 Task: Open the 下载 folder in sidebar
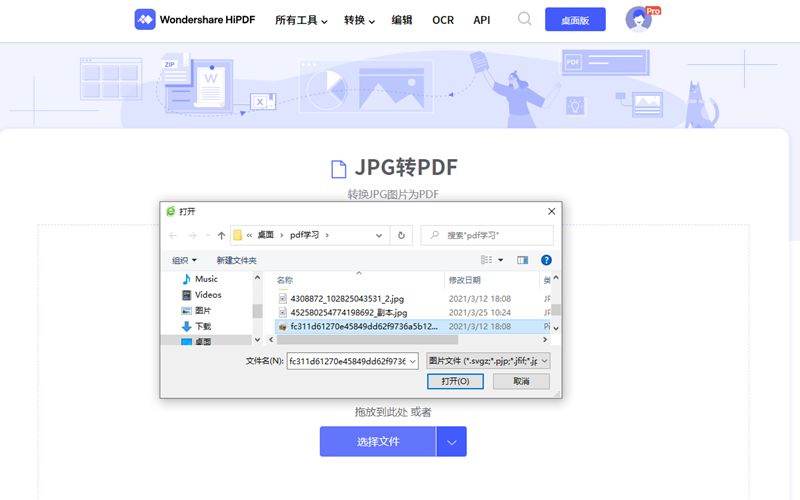(203, 326)
